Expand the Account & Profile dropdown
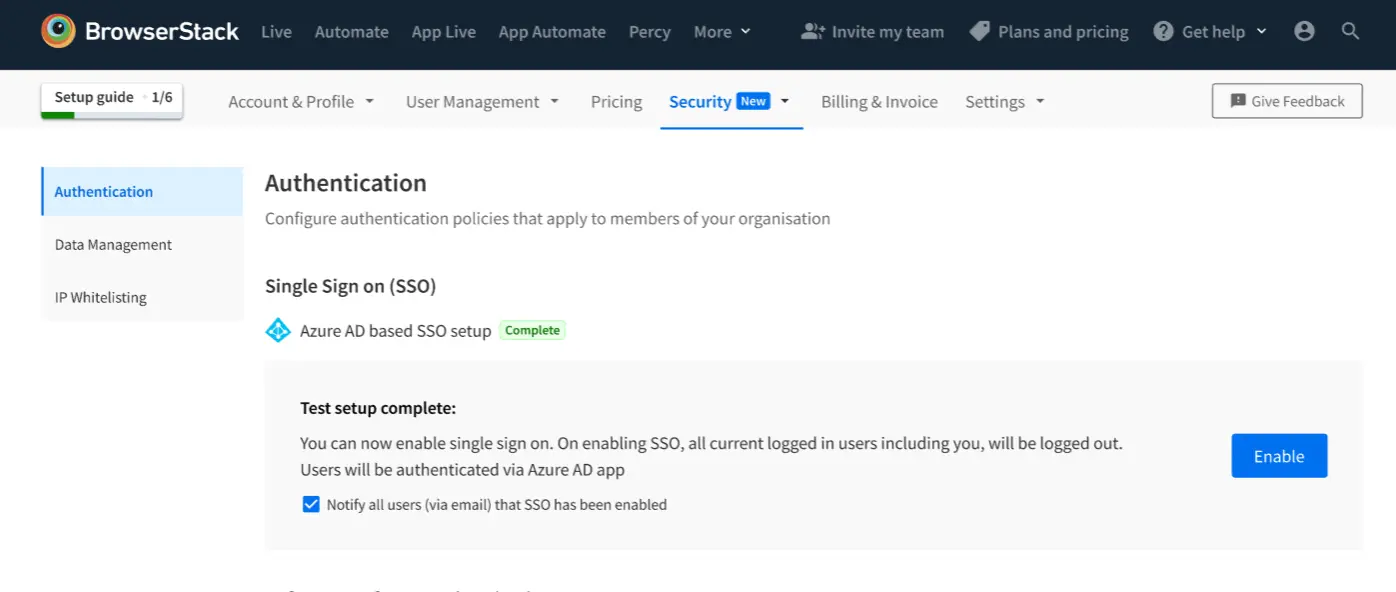Image resolution: width=1396 pixels, height=592 pixels. pyautogui.click(x=301, y=102)
